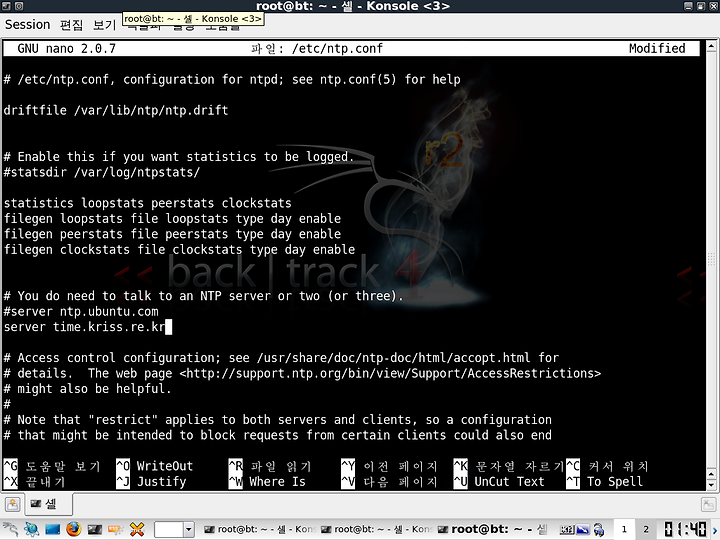Click the '#statsdir /var/log/ntpstats/' line
Image resolution: width=720 pixels, height=540 pixels.
click(x=101, y=172)
